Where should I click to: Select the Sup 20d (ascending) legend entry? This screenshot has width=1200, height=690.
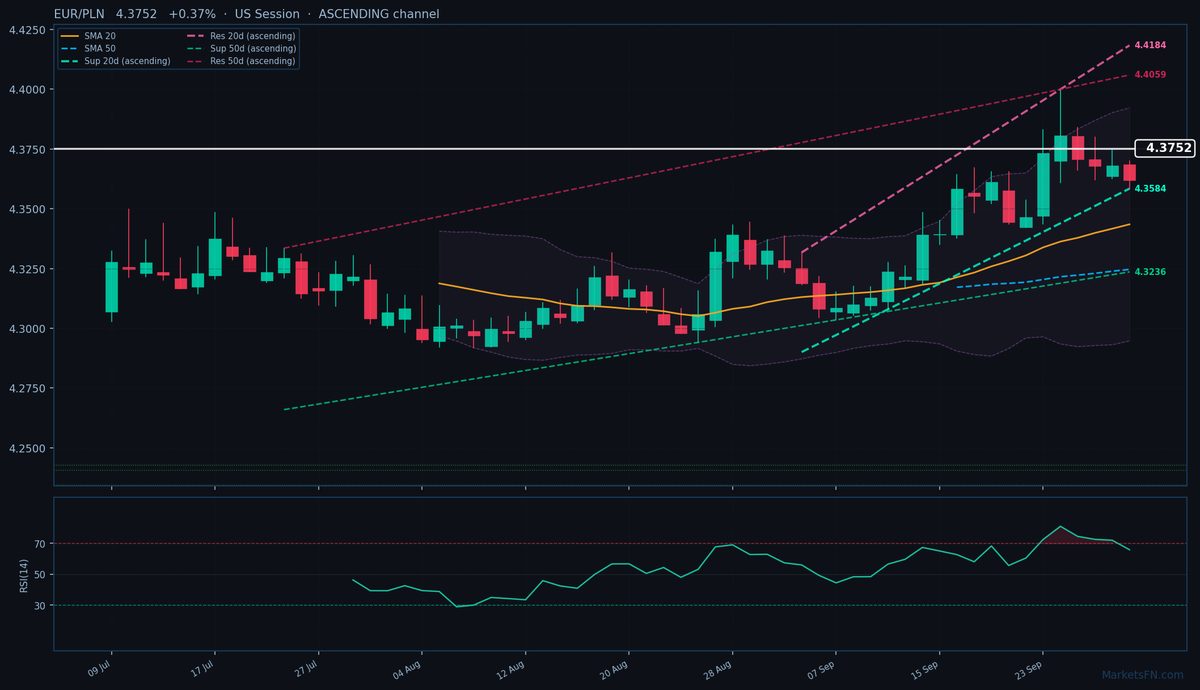coord(115,61)
